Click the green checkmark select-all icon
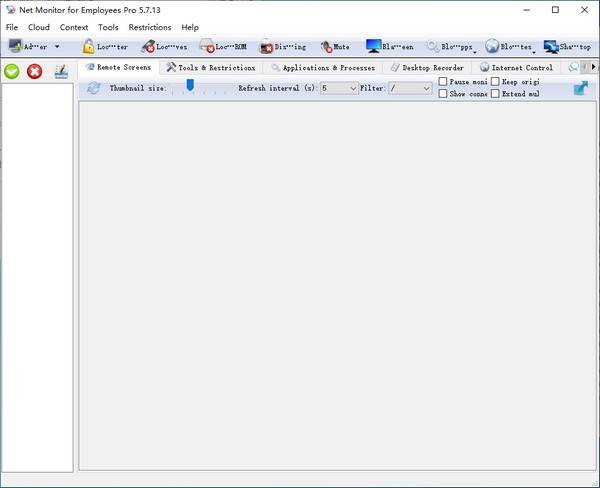The width and height of the screenshot is (600, 488). (12, 71)
